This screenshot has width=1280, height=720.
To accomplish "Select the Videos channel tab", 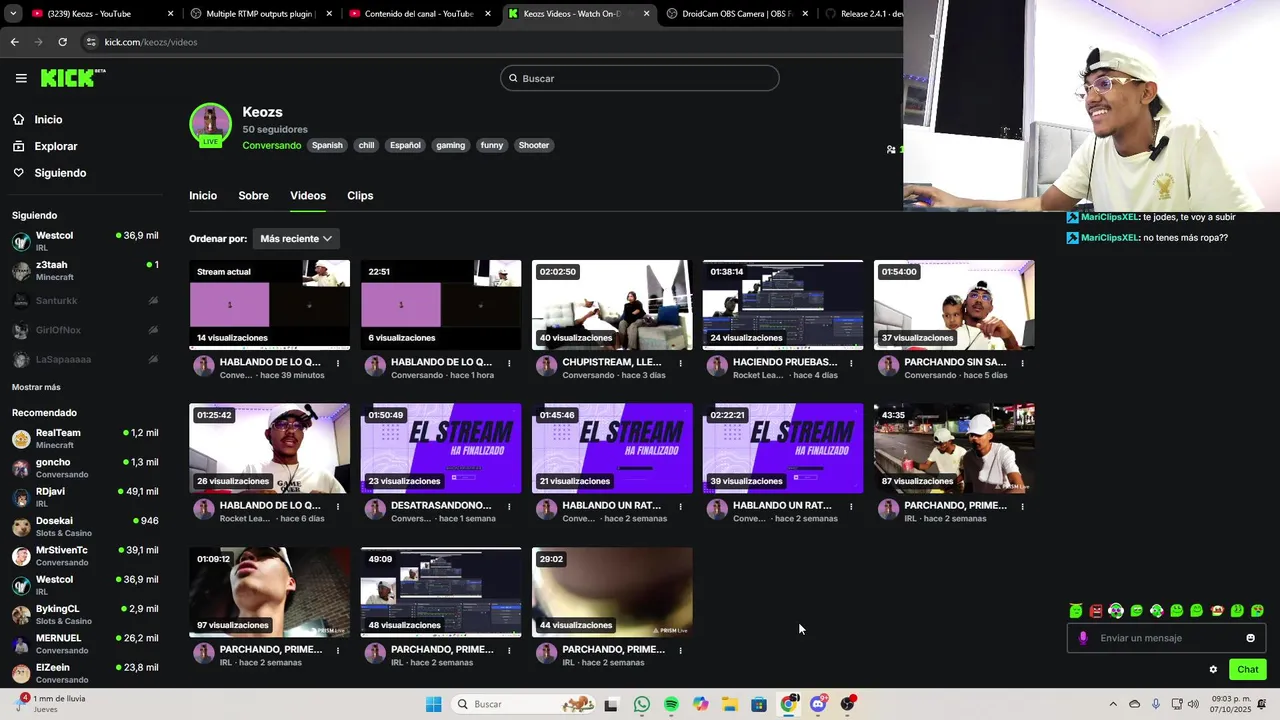I will 308,196.
